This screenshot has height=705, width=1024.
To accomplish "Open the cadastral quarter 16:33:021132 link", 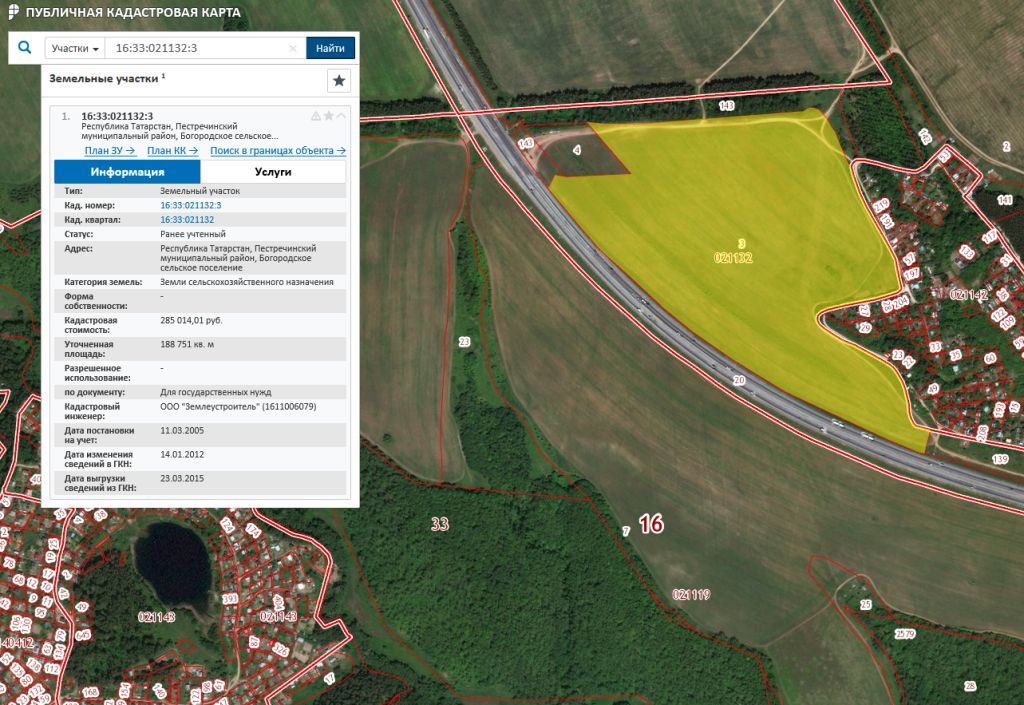I will click(x=187, y=220).
